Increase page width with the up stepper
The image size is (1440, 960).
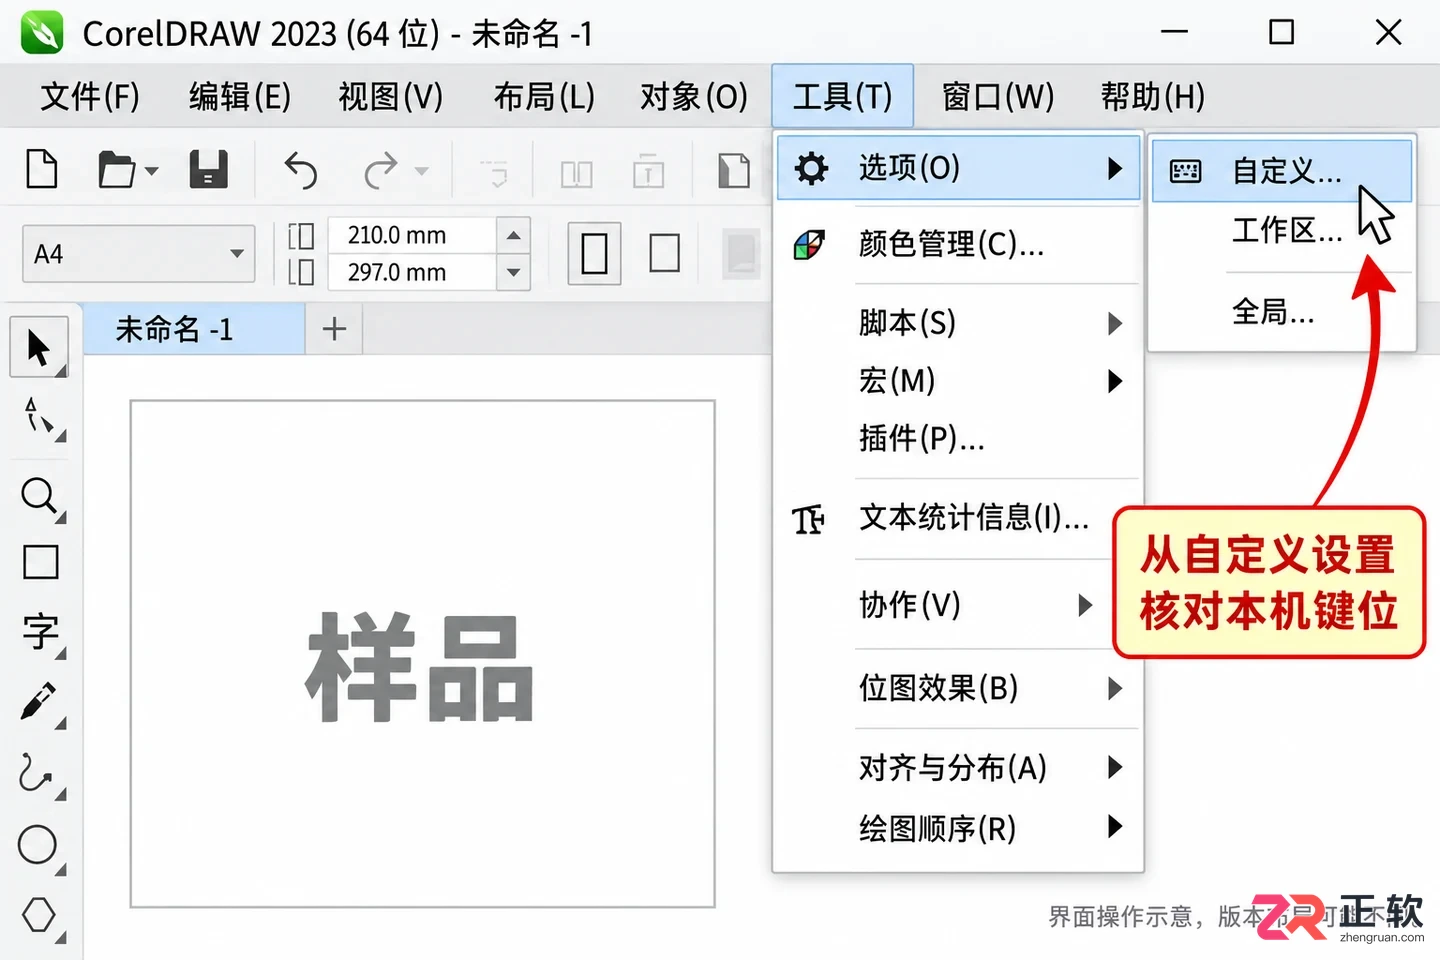click(x=513, y=235)
